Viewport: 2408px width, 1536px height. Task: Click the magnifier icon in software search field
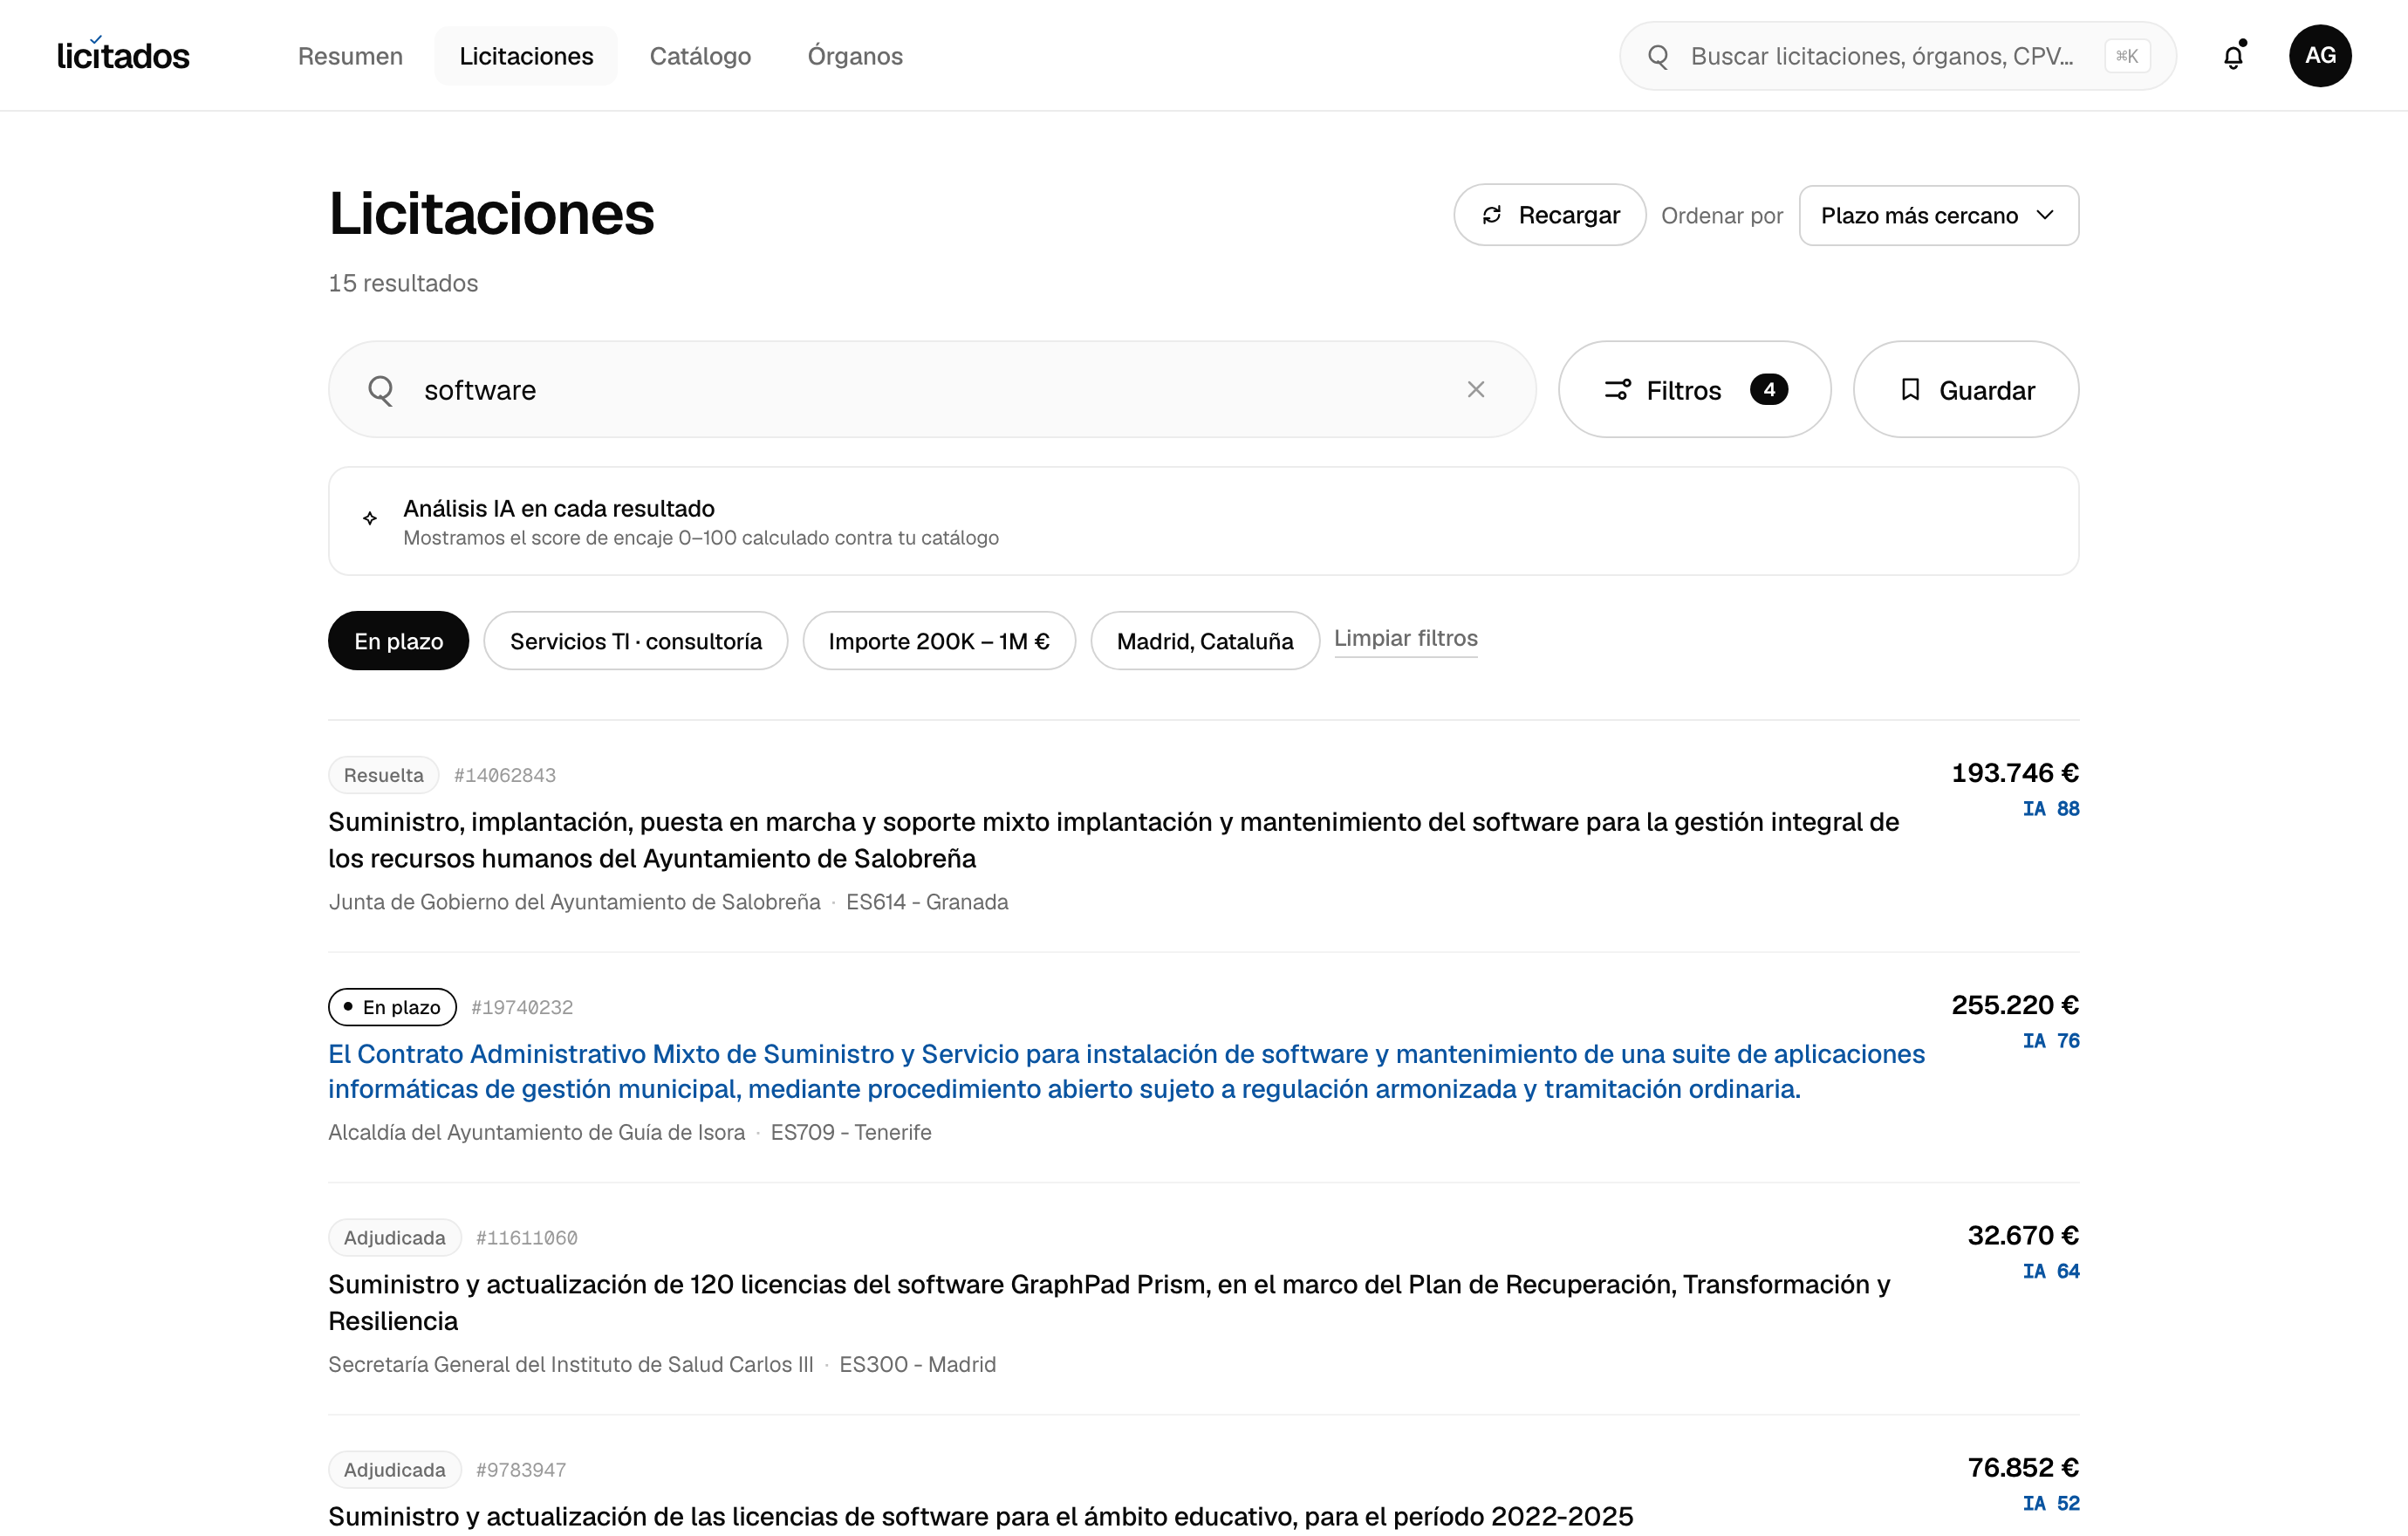pos(381,390)
